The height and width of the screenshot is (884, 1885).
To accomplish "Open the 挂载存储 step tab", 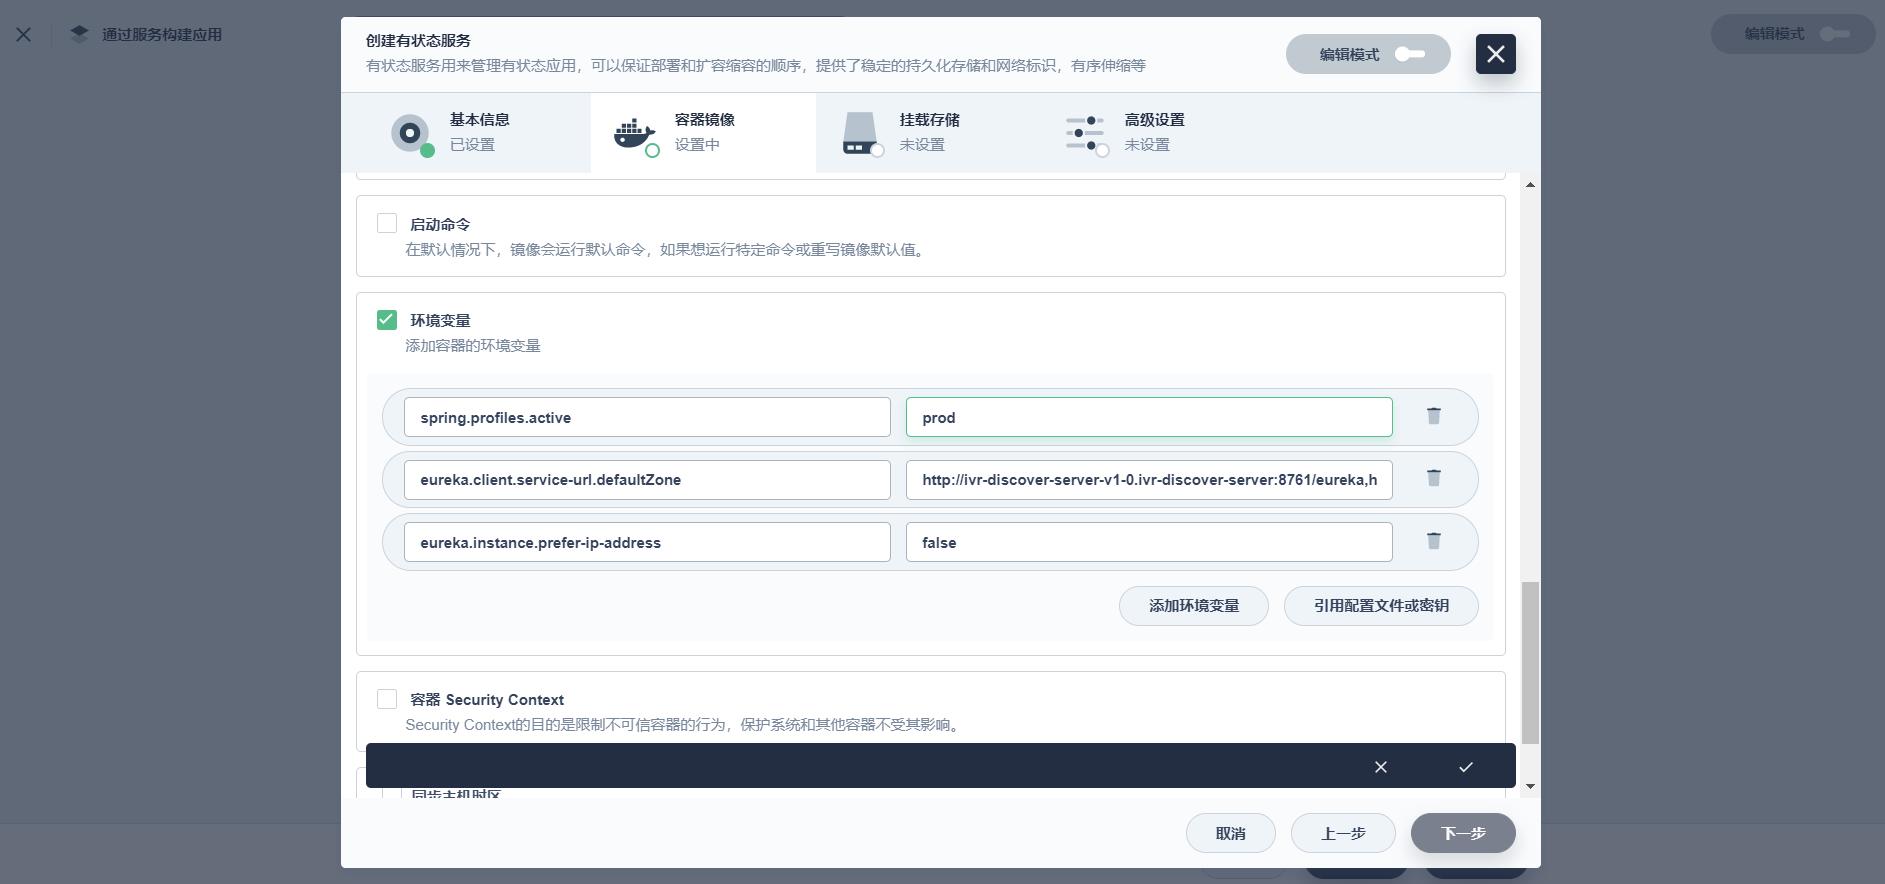I will click(x=928, y=133).
